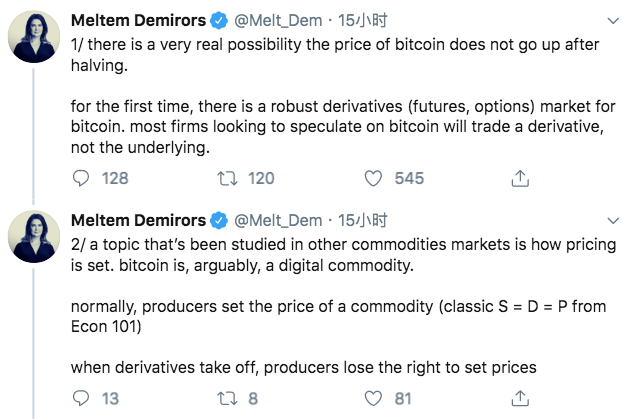Image resolution: width=635 pixels, height=419 pixels.
Task: Open Meltem Demirors name on first tweet
Action: 138,20
